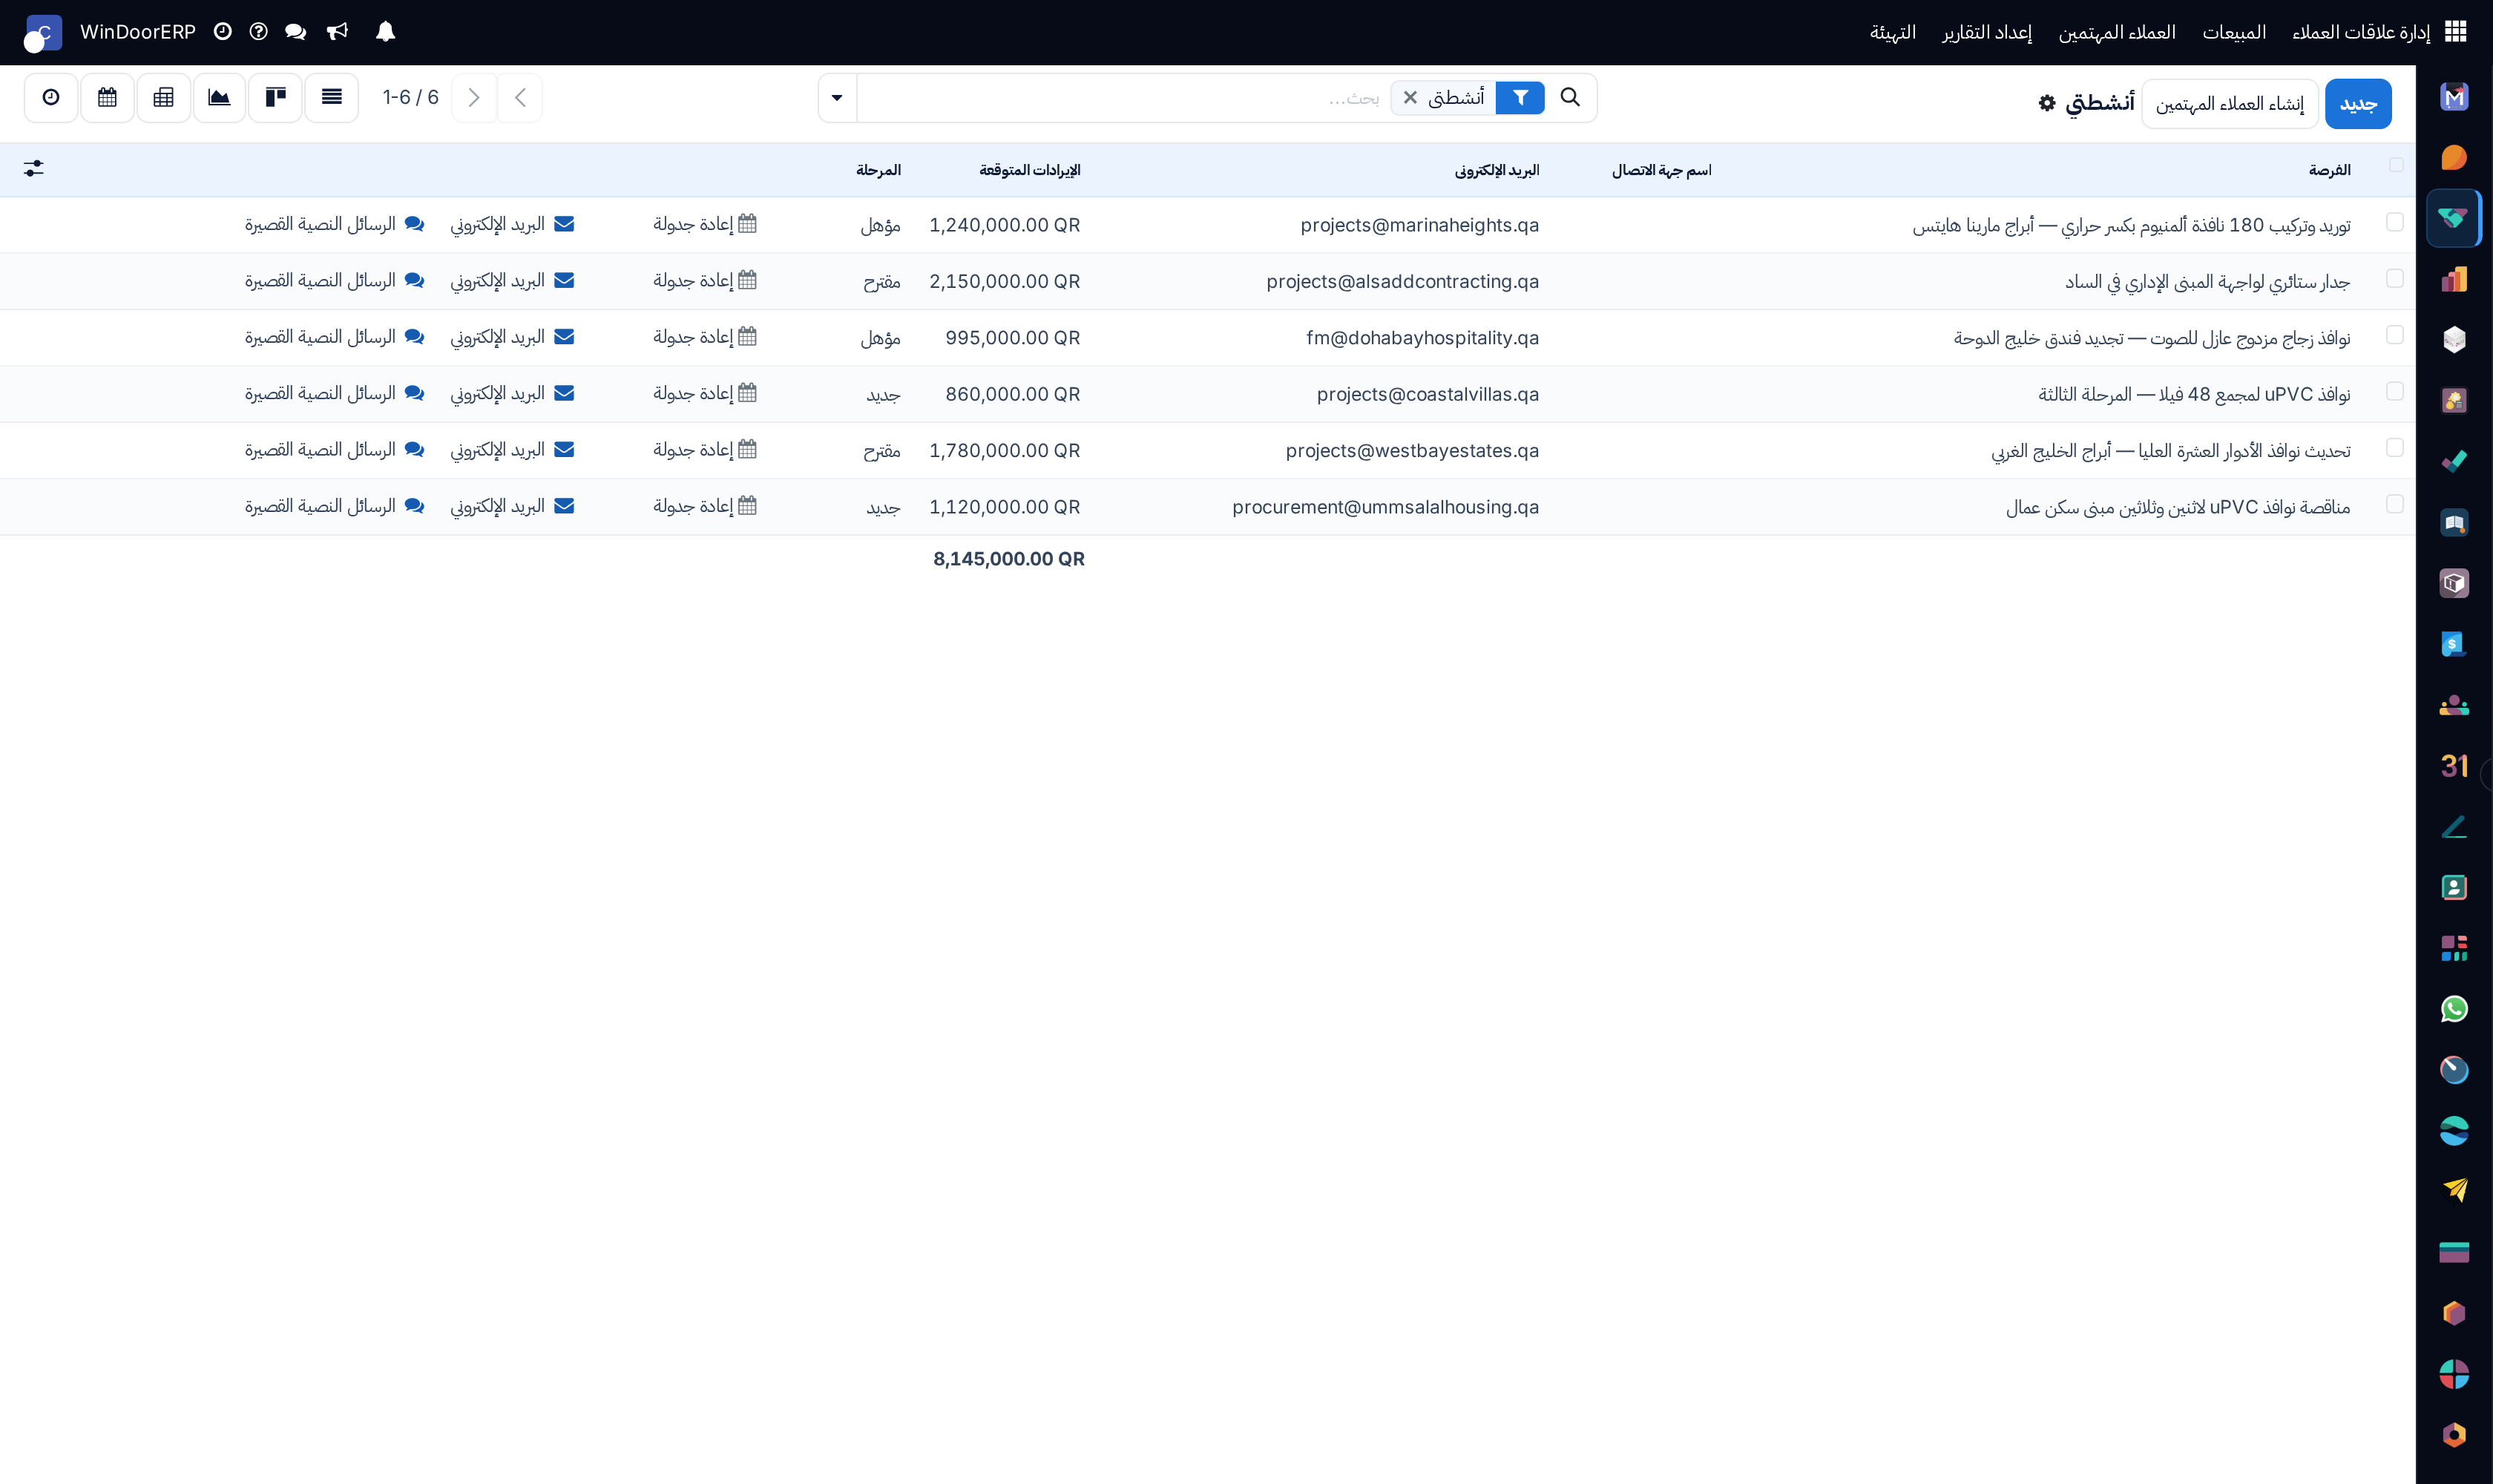Sort by الفرصة column header
Viewport: 2493px width, 1484px height.
[x=2330, y=170]
